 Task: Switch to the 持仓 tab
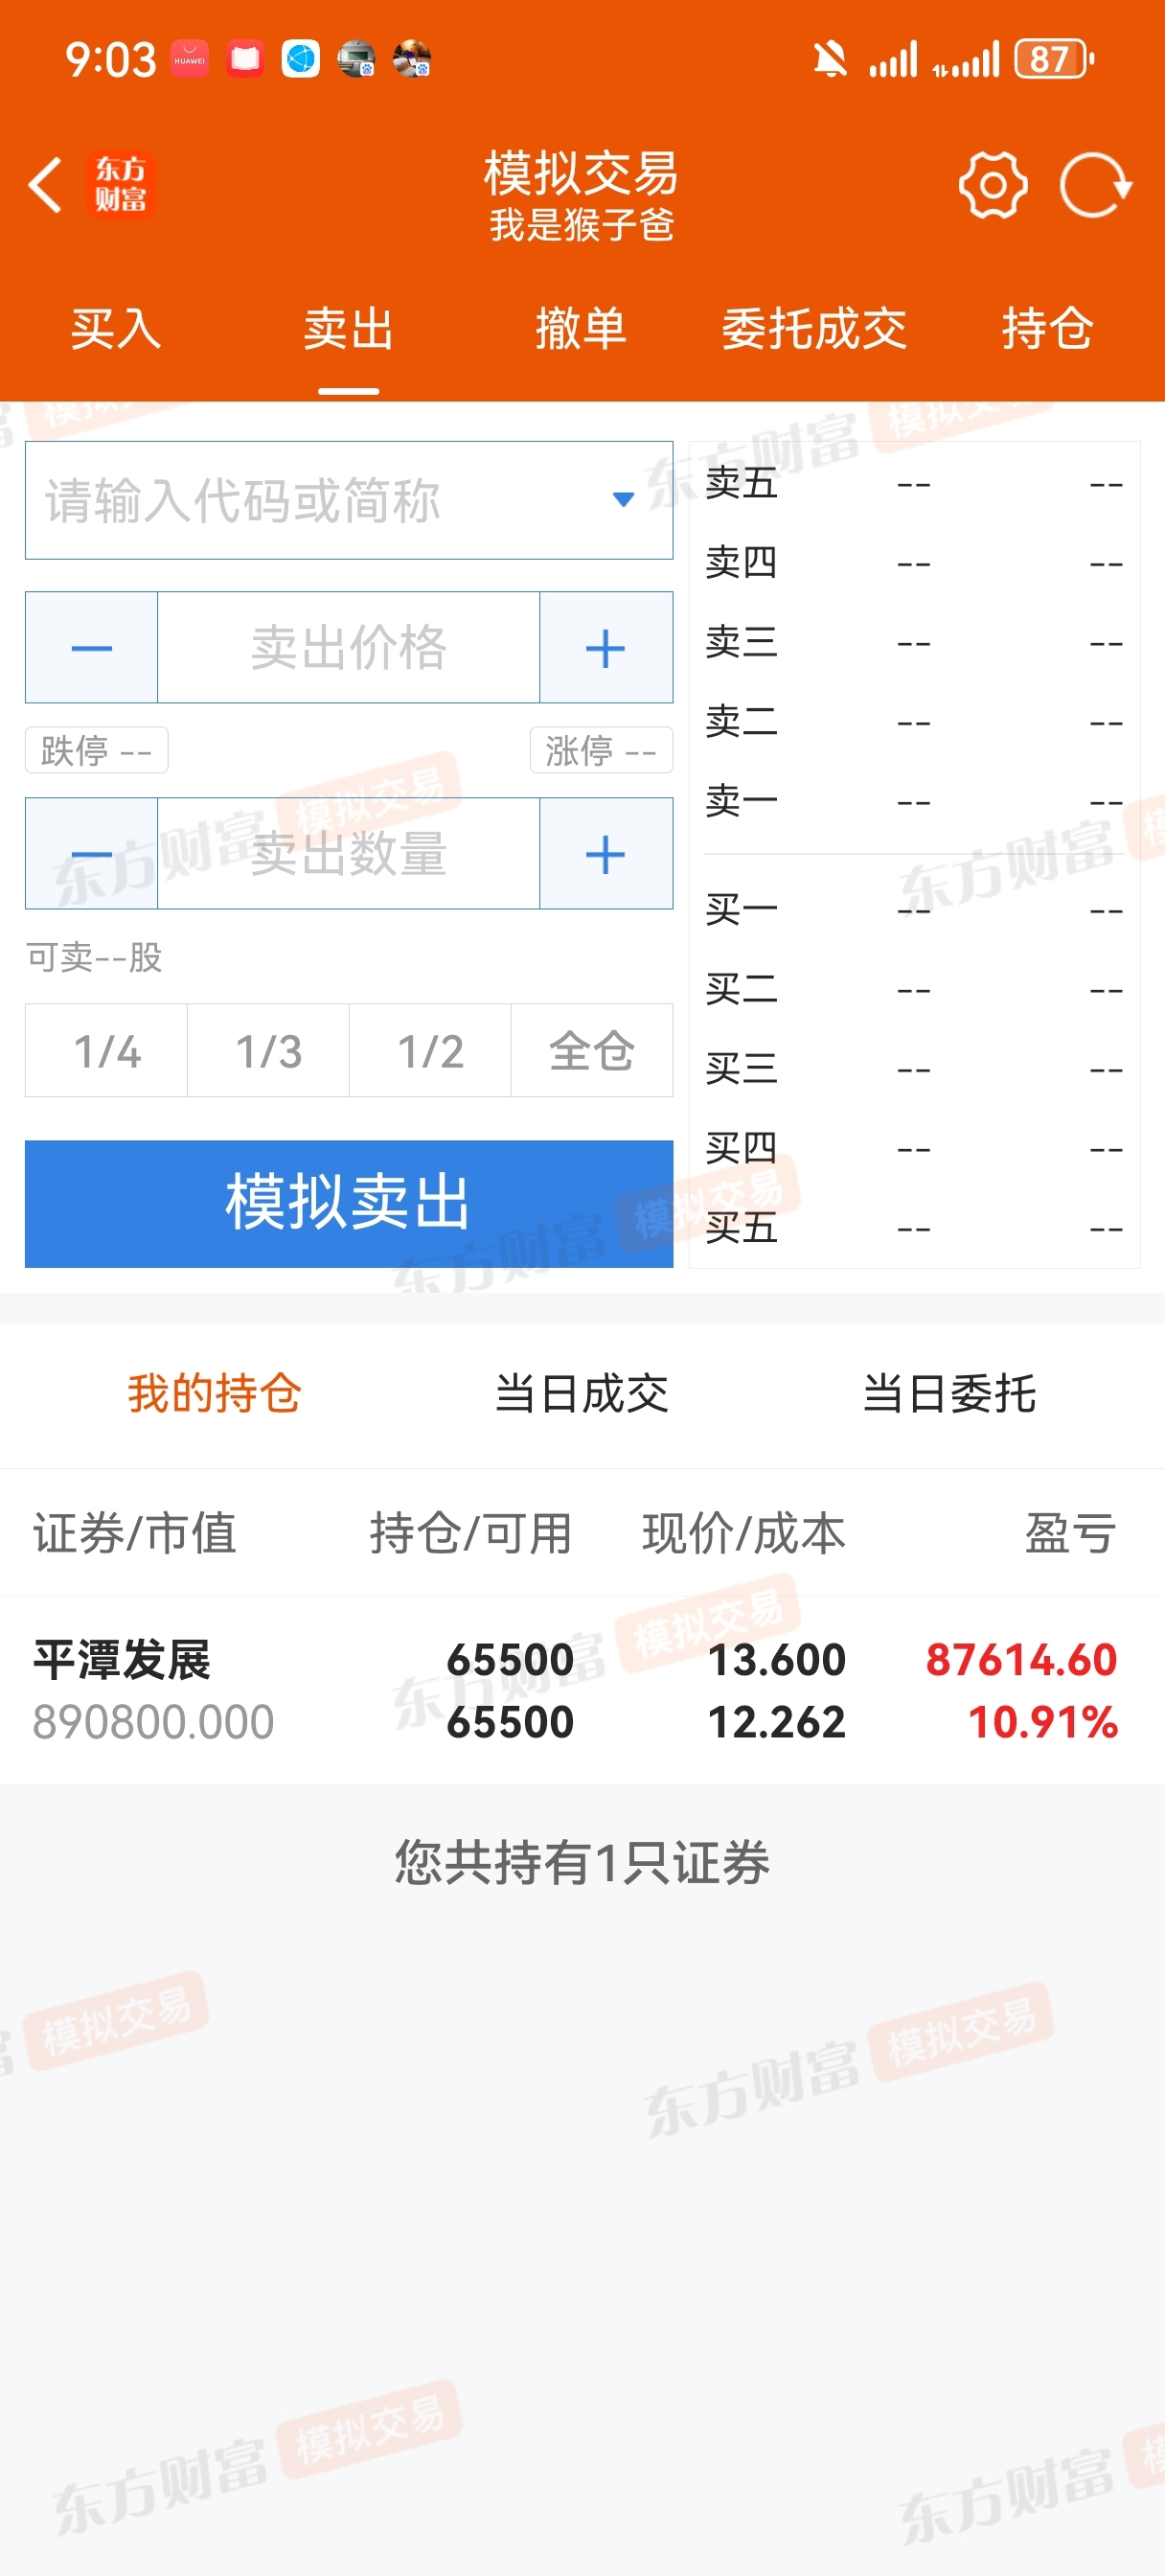point(1047,329)
